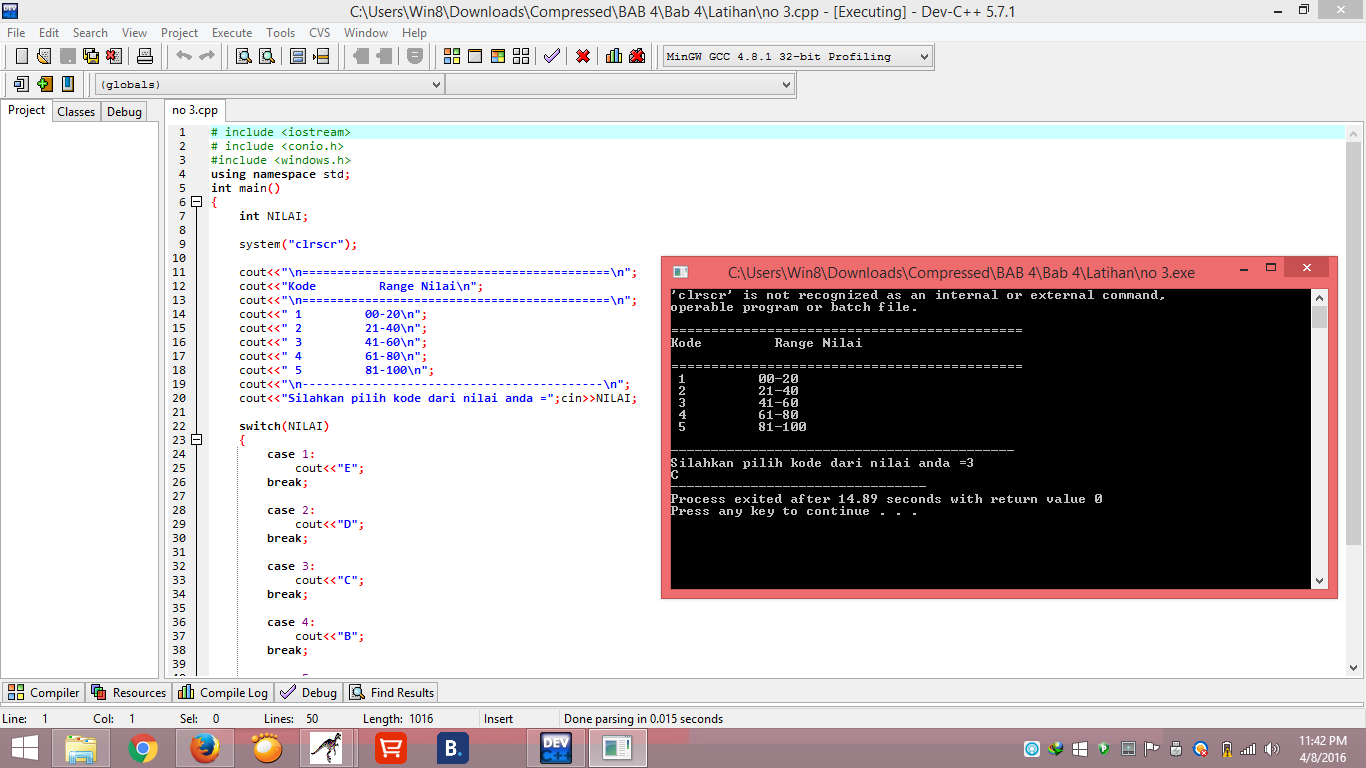Run syntax check using the checkmark icon
Image resolution: width=1366 pixels, height=768 pixels.
click(x=552, y=57)
